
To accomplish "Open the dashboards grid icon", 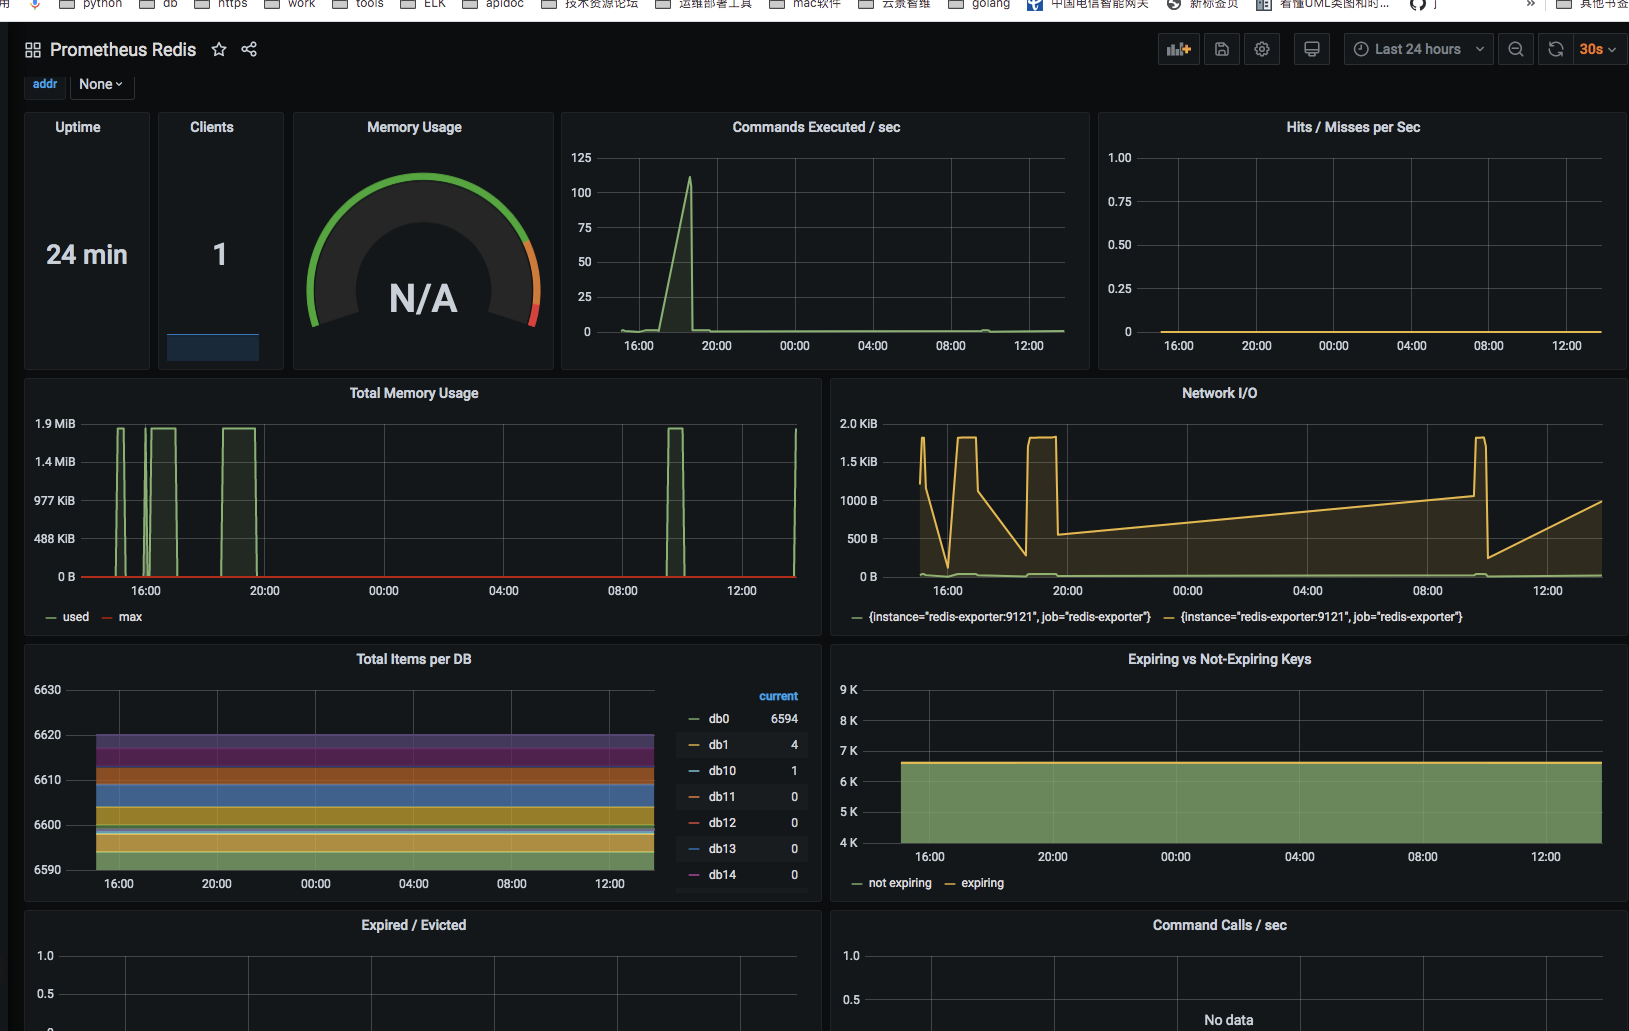I will tap(33, 50).
